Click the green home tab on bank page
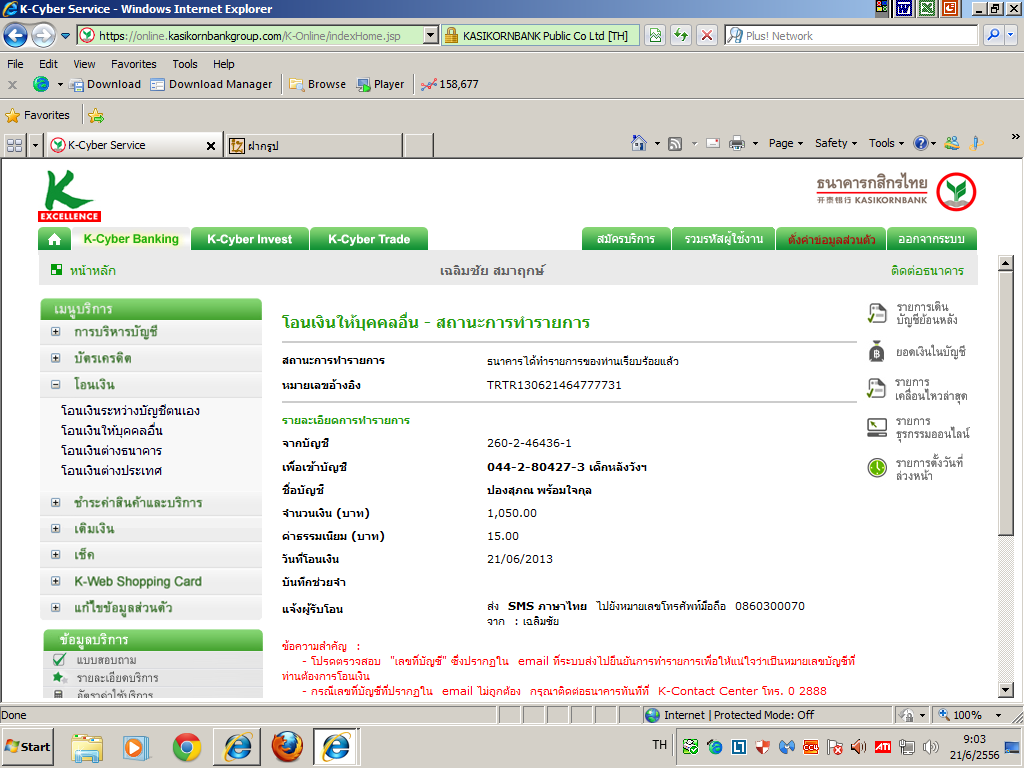 coord(54,240)
